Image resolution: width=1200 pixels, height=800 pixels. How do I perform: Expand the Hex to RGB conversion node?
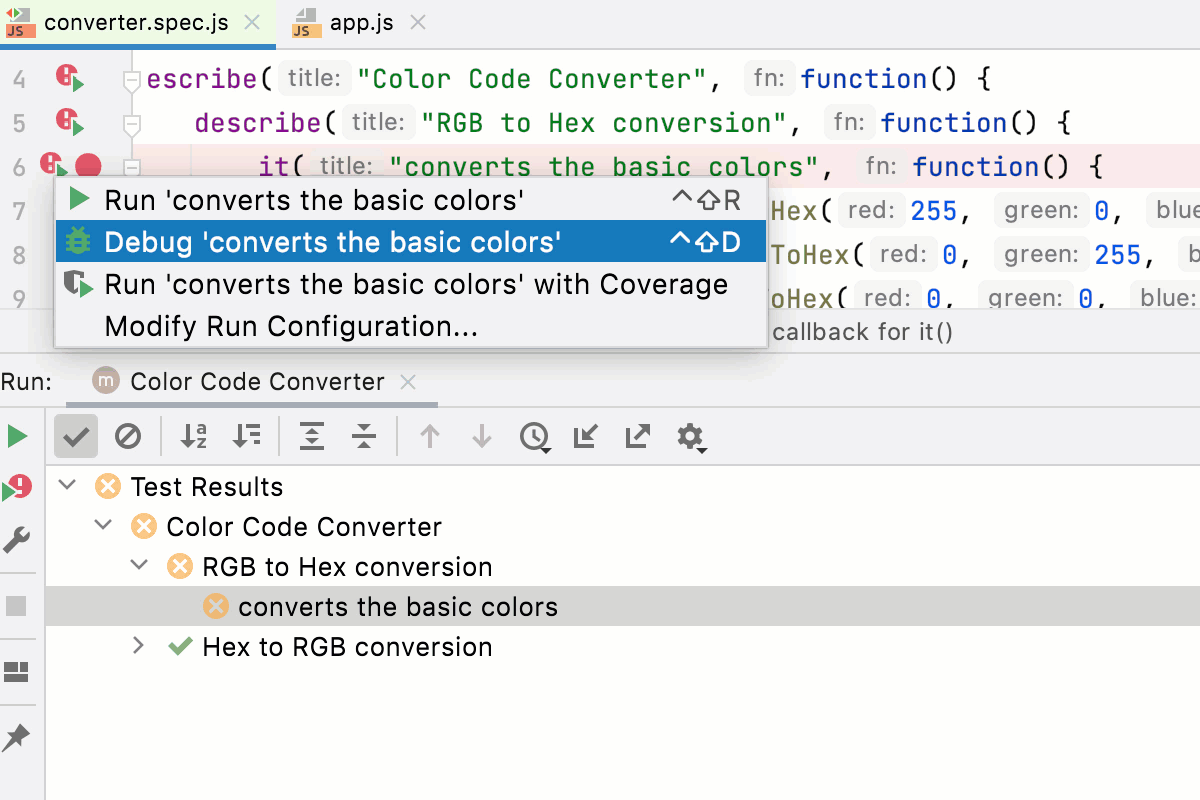tap(140, 646)
